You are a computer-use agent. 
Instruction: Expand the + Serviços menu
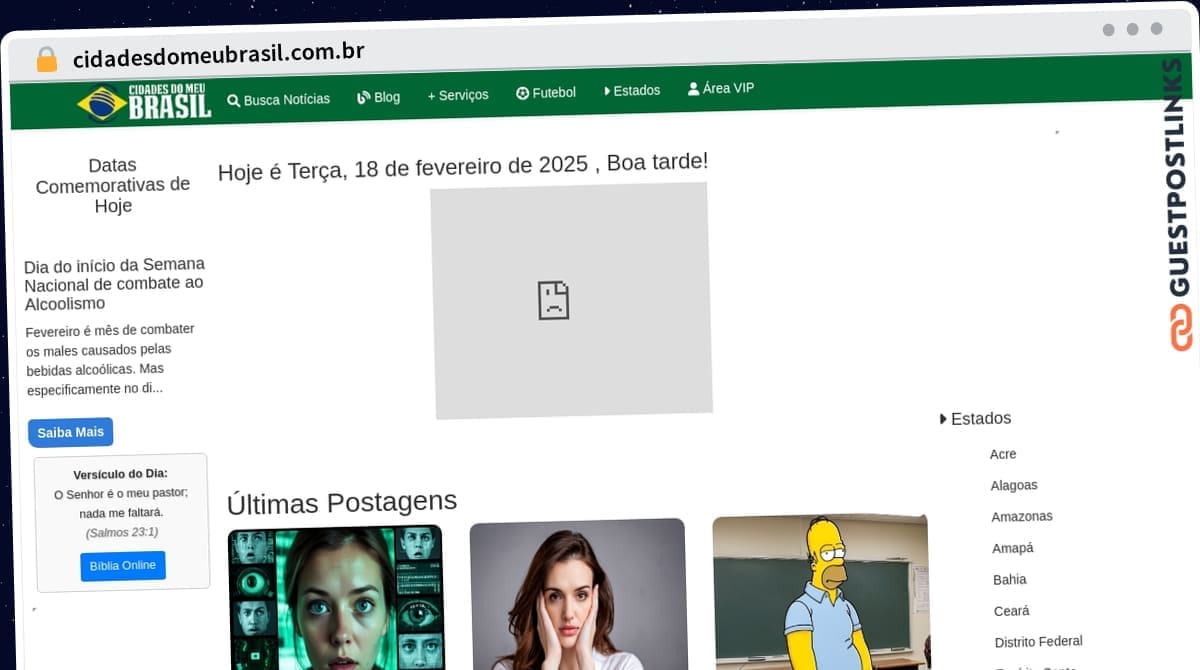click(458, 95)
